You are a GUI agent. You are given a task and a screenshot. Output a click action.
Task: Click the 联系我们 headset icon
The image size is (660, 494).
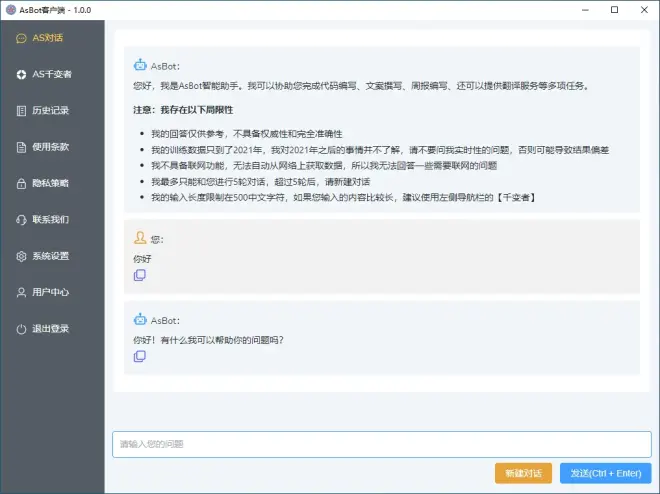22,219
